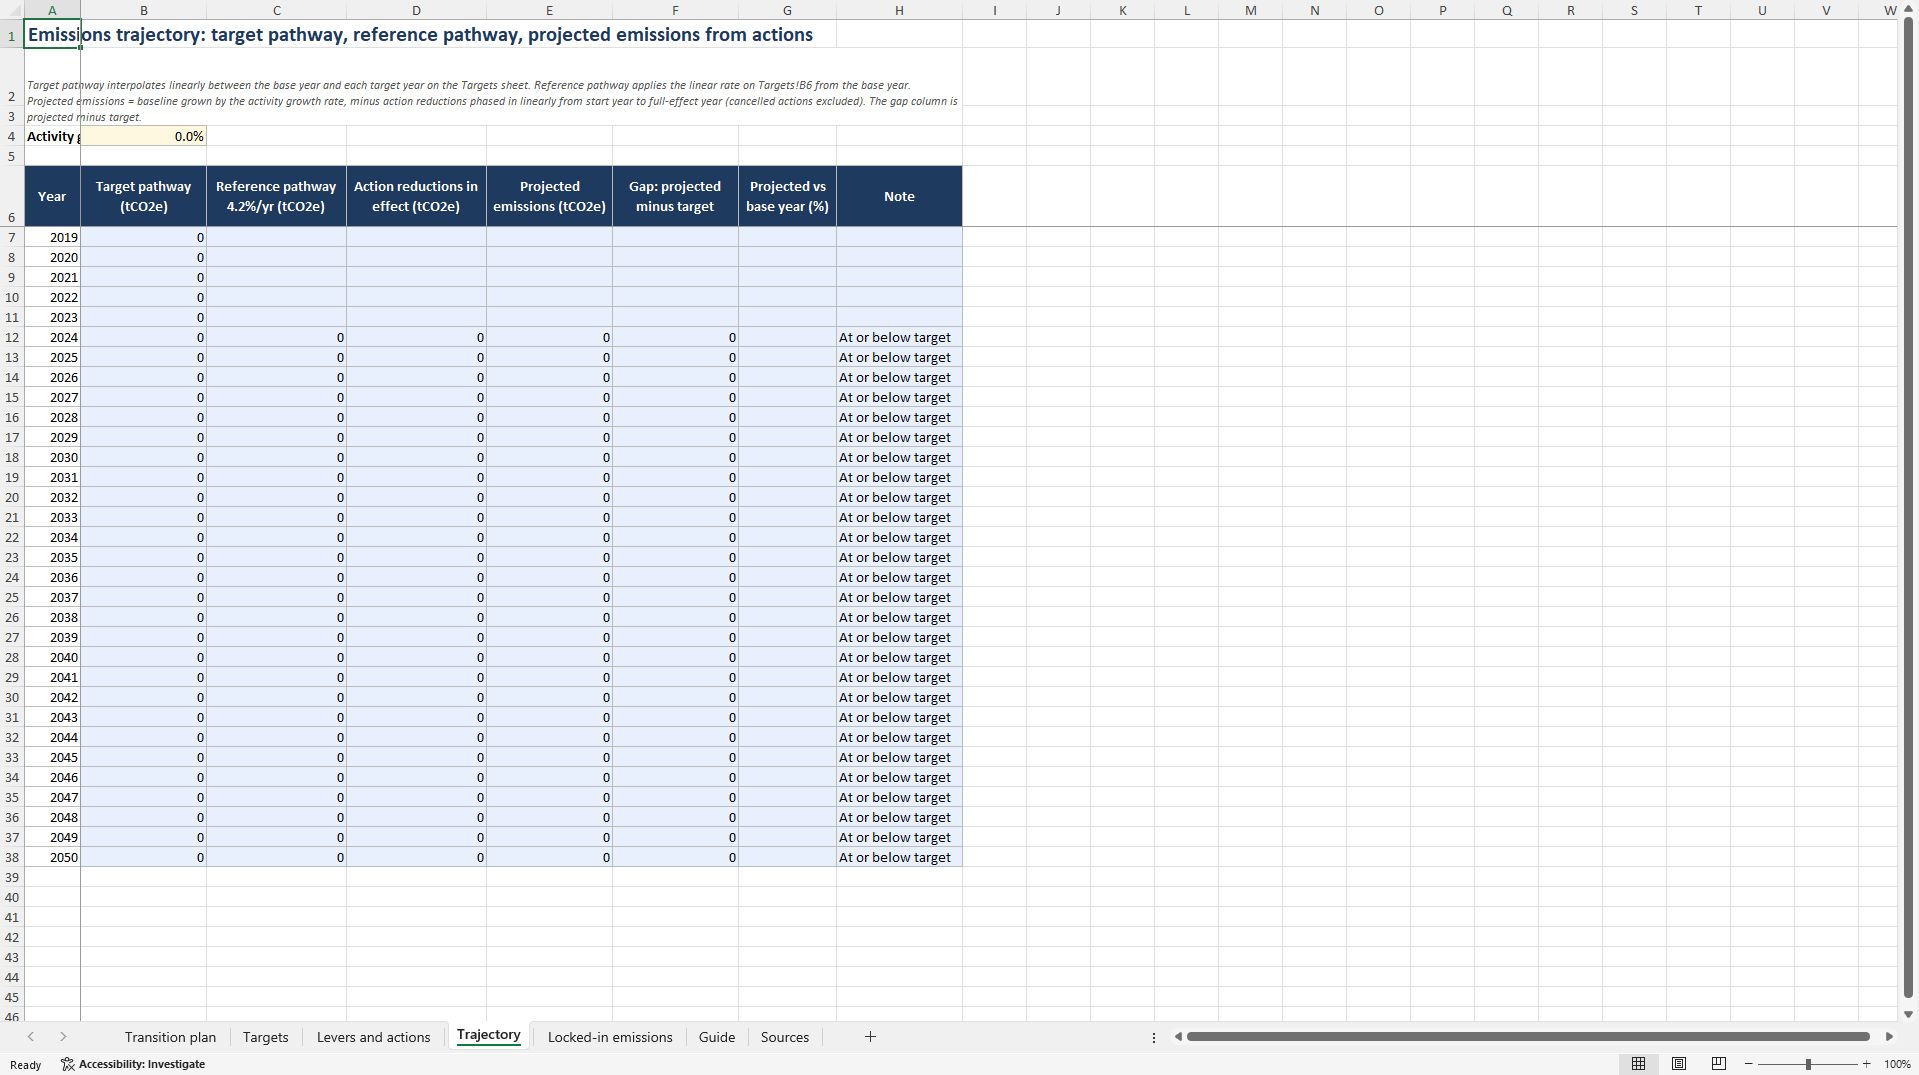Click the vertical scrollbar thumb
Image resolution: width=1919 pixels, height=1075 pixels.
(x=1908, y=509)
